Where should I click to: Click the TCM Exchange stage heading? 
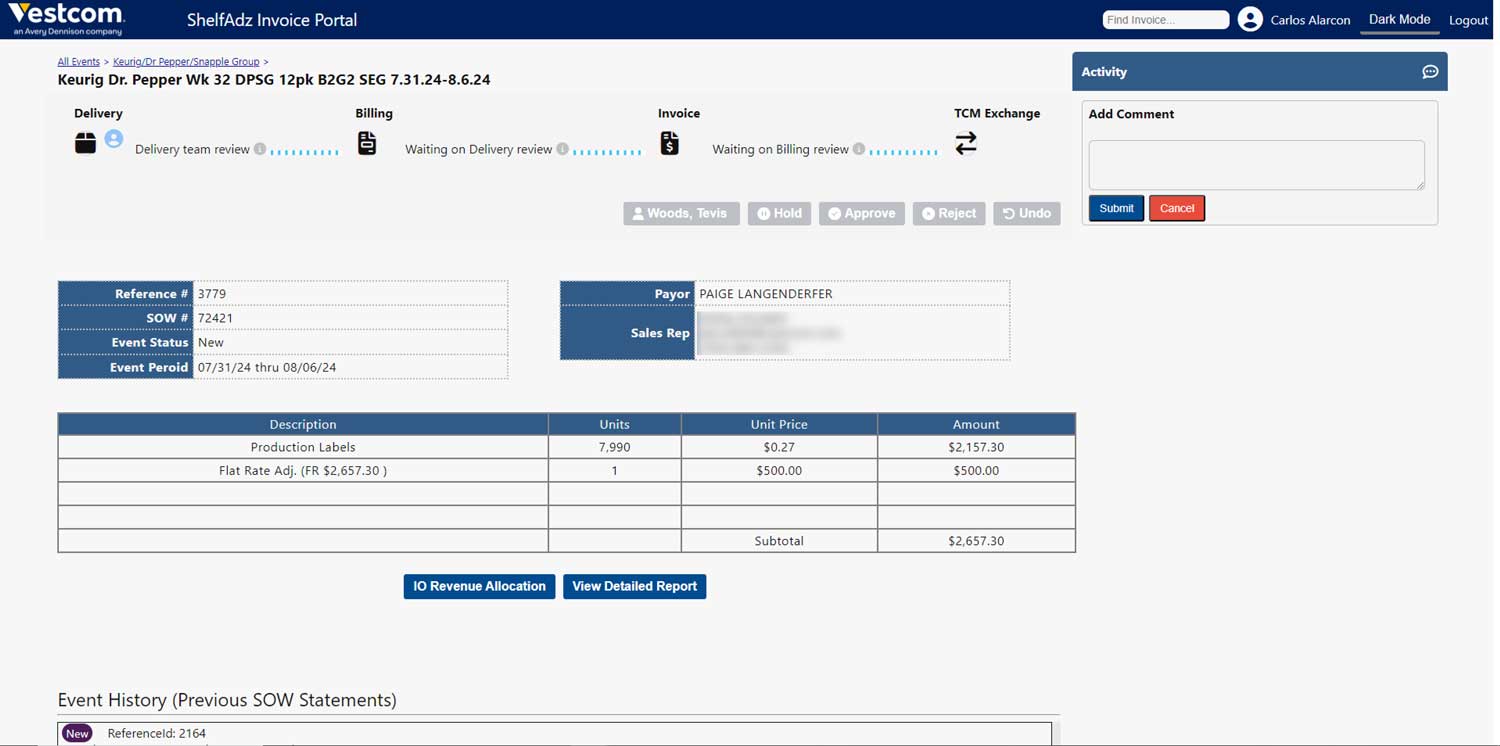point(997,113)
